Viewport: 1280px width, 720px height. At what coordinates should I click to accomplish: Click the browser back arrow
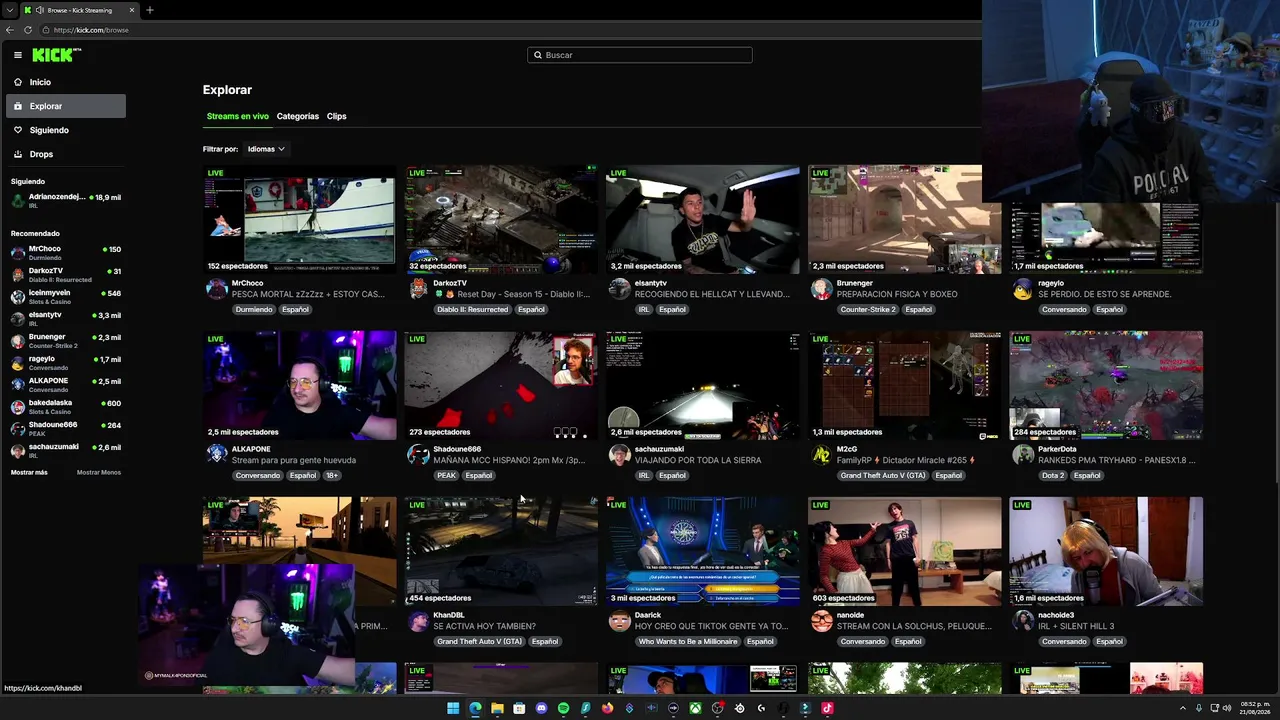[x=10, y=30]
